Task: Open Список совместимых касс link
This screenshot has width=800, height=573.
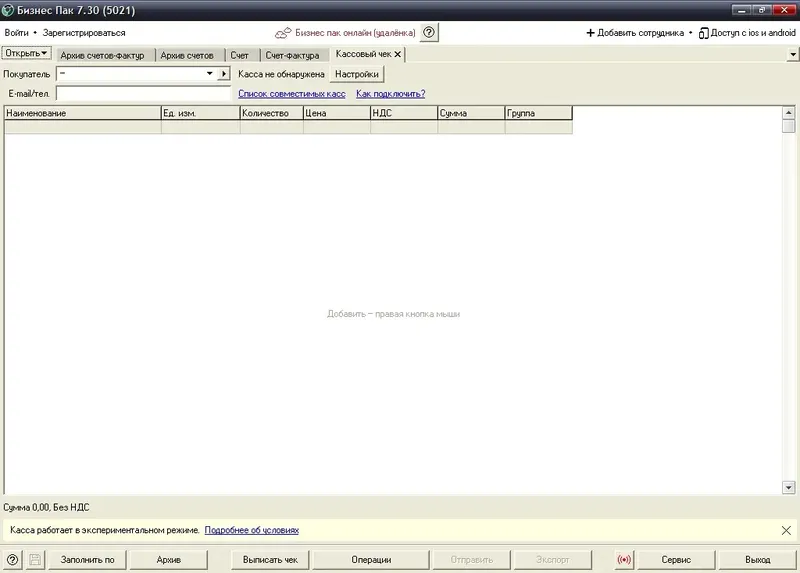Action: [x=292, y=94]
